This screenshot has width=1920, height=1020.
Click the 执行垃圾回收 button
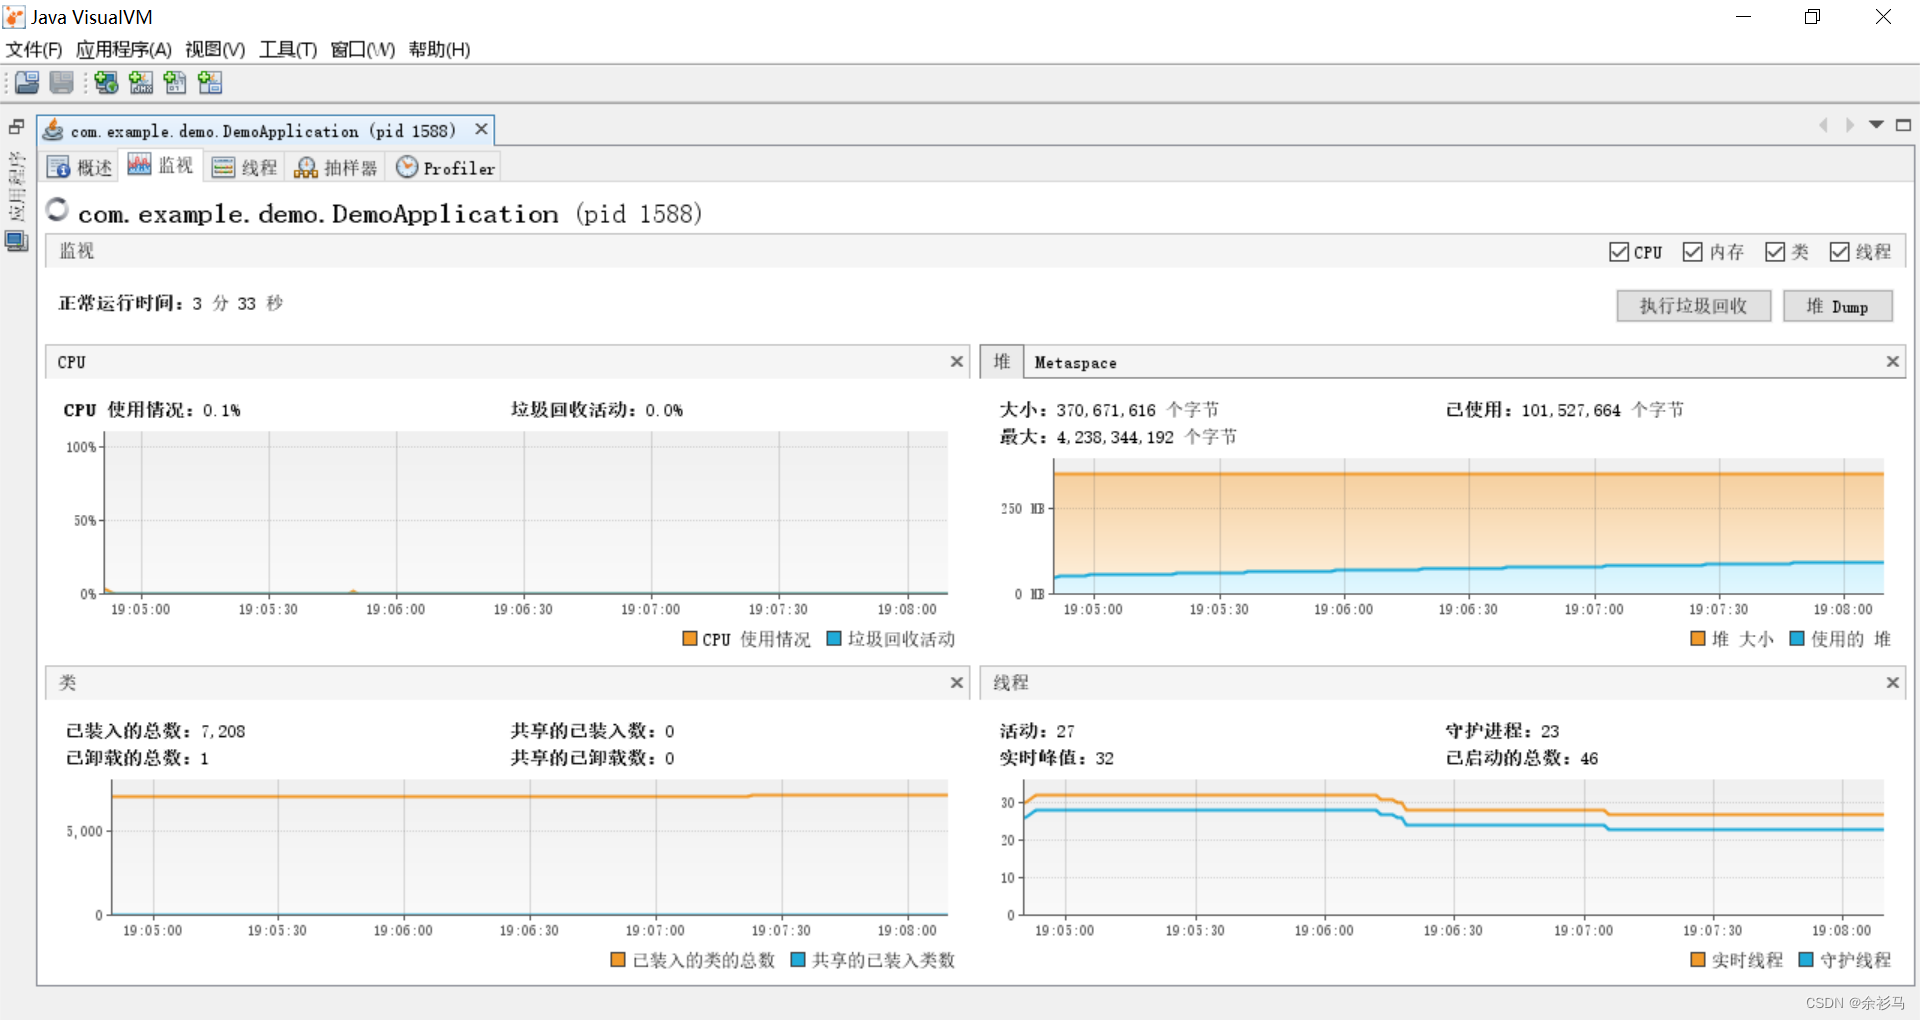pos(1694,306)
